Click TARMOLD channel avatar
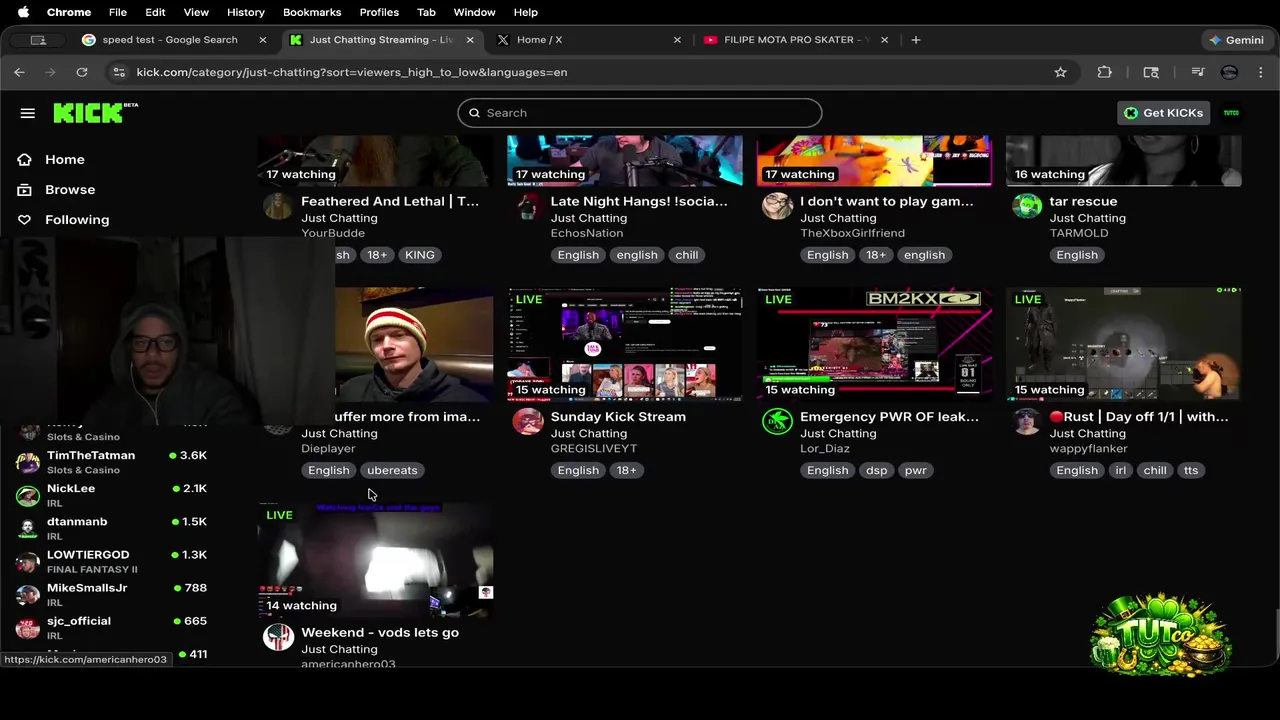This screenshot has width=1280, height=720. coord(1026,206)
